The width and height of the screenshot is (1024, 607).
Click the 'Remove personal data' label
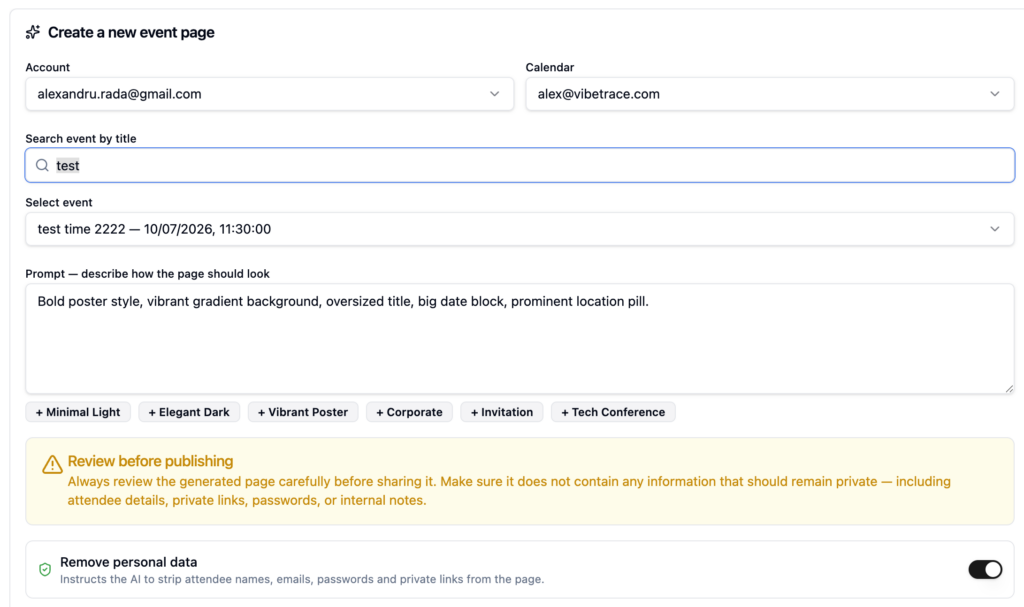(129, 562)
